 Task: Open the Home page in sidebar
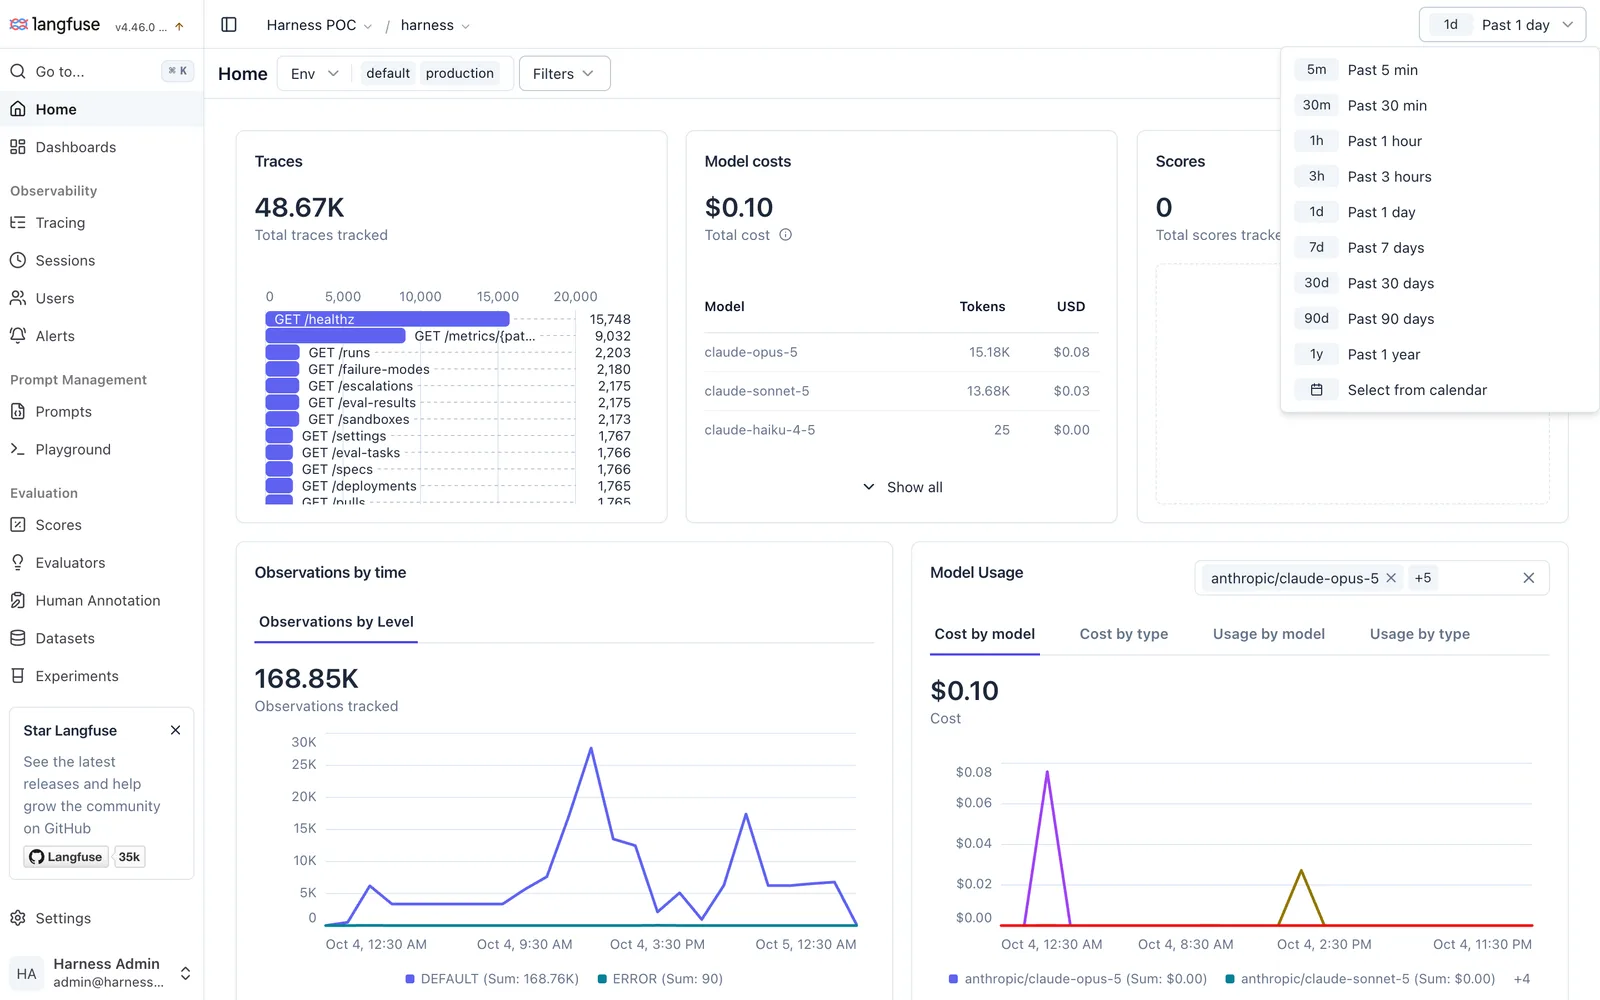point(101,109)
